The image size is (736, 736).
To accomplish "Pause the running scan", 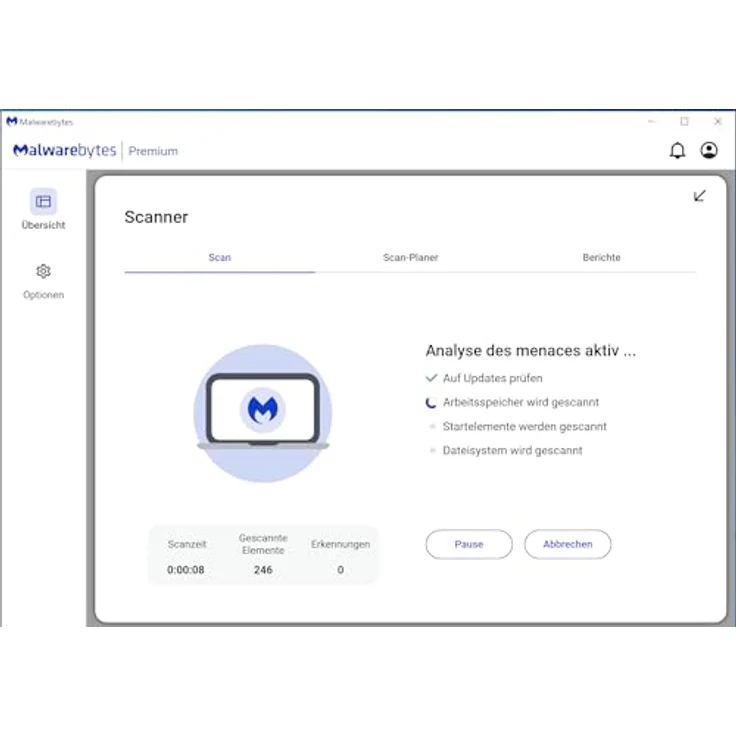I will pyautogui.click(x=469, y=544).
